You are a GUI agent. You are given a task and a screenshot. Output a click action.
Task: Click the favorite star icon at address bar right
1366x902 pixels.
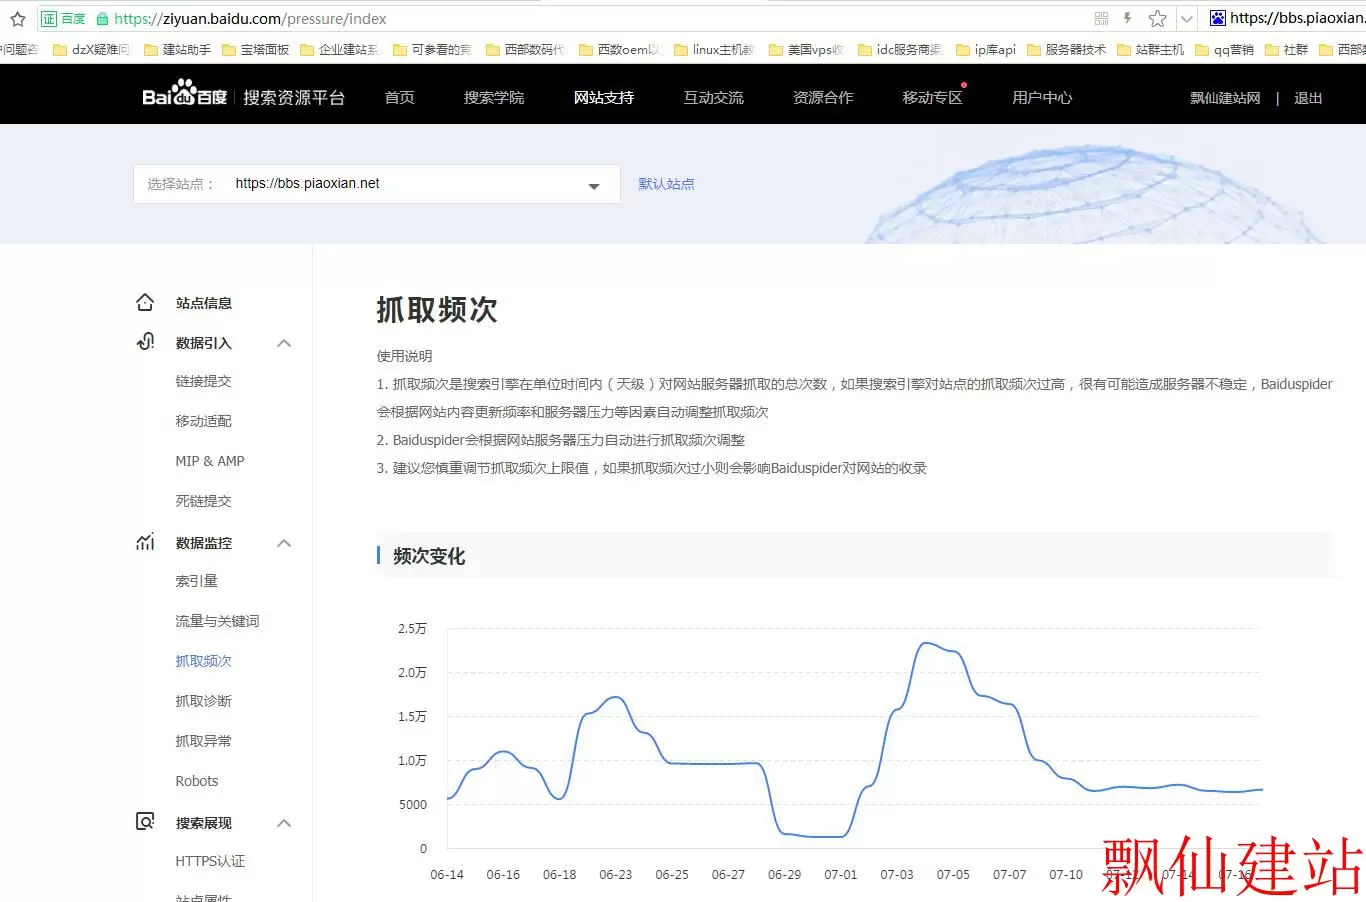coord(1157,19)
